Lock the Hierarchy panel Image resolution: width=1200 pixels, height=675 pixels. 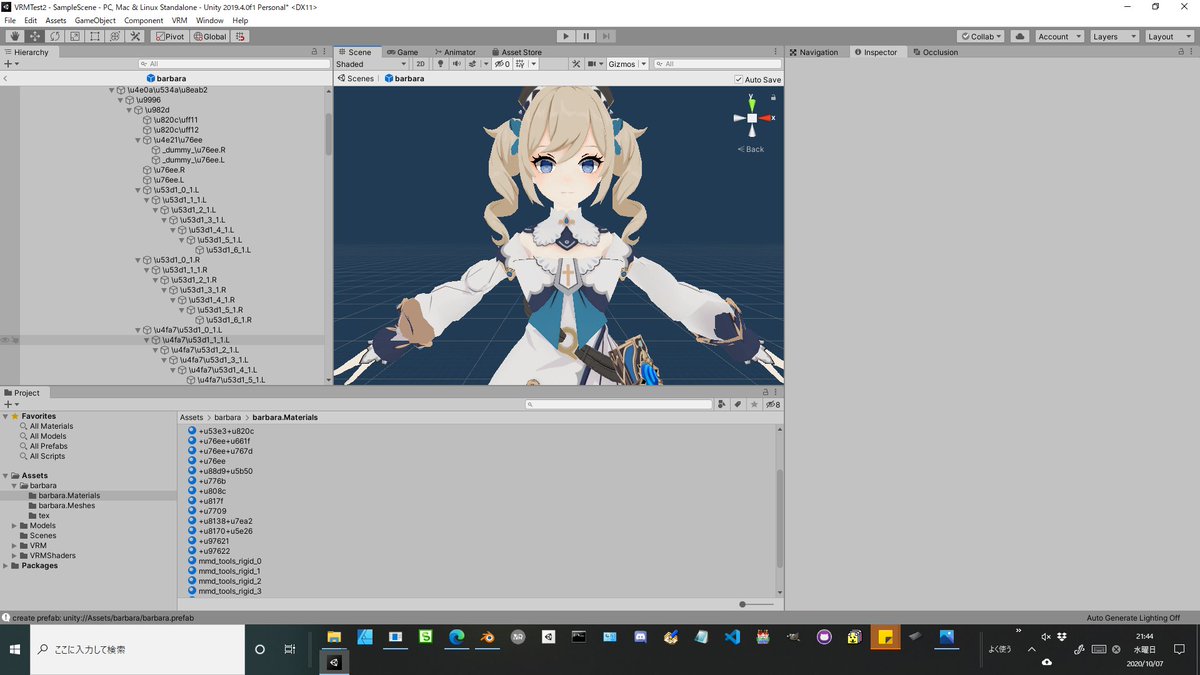point(314,52)
